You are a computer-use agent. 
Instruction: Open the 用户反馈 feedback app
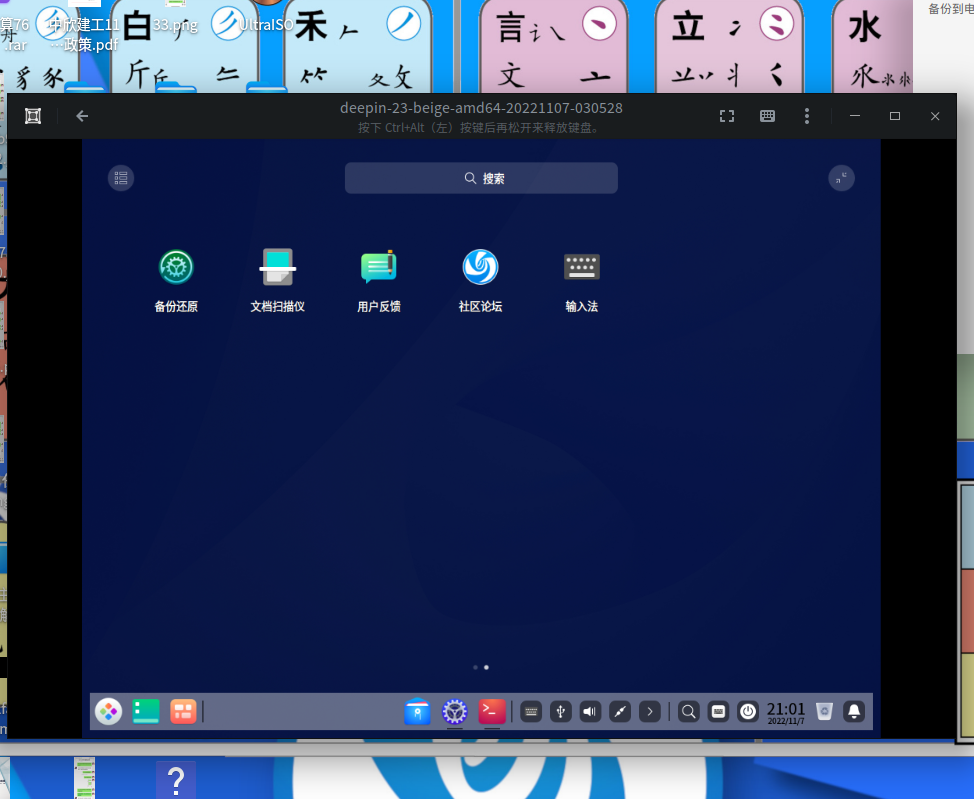click(x=378, y=267)
